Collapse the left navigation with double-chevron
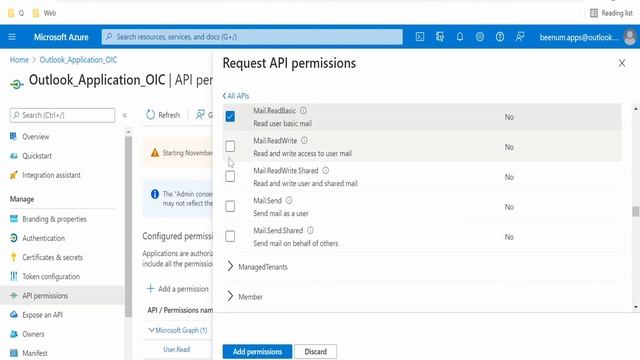640x360 pixels. pyautogui.click(x=125, y=116)
